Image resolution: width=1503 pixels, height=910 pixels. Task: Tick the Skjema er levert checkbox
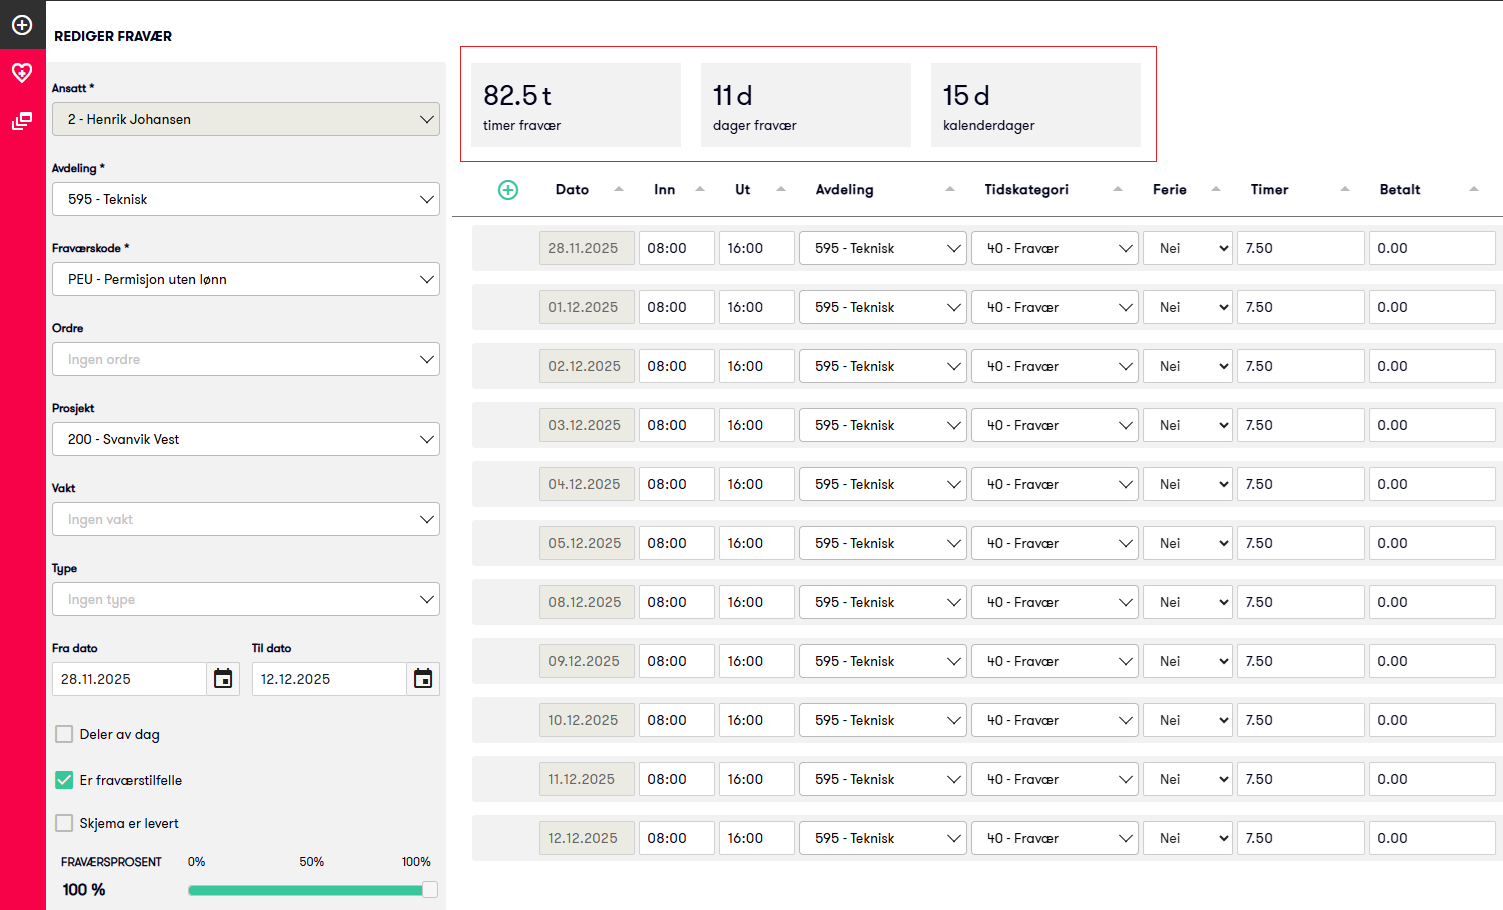64,823
